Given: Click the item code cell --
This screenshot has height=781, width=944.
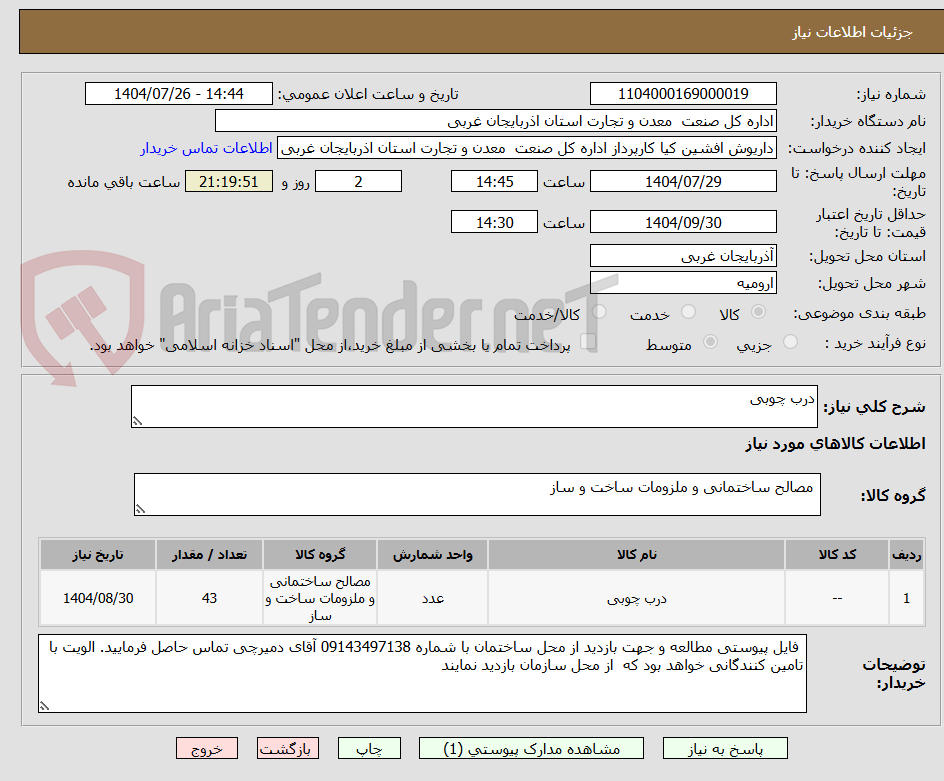Looking at the screenshot, I should 837,598.
